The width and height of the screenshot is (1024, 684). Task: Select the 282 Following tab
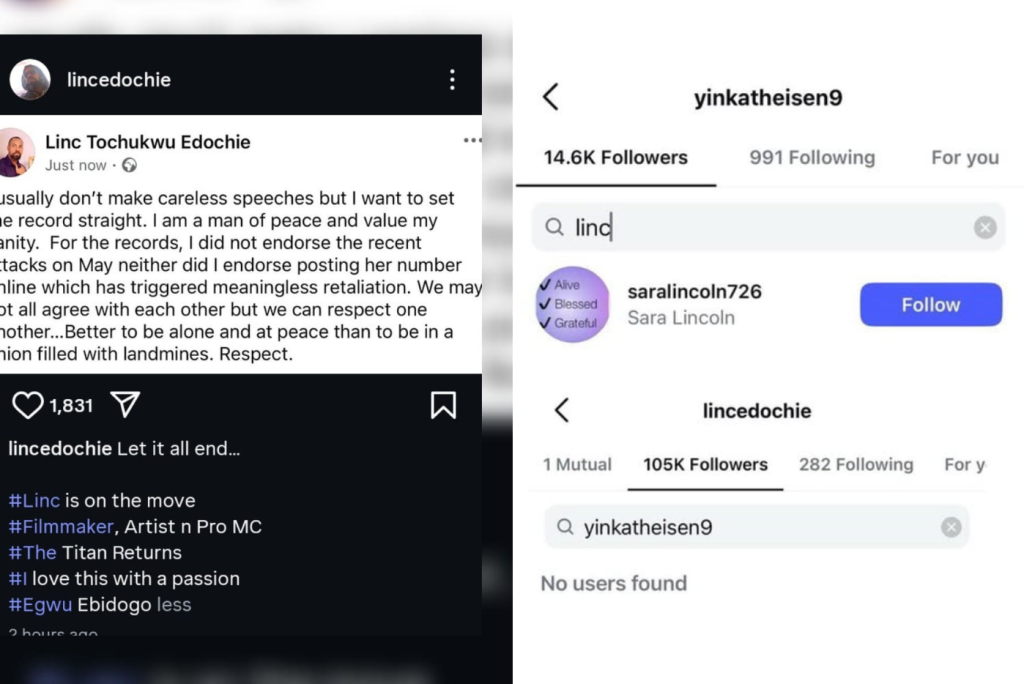pos(856,465)
